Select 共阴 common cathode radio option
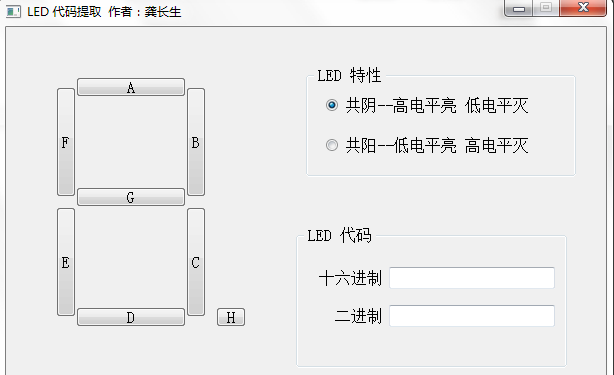The image size is (614, 375). coord(332,105)
